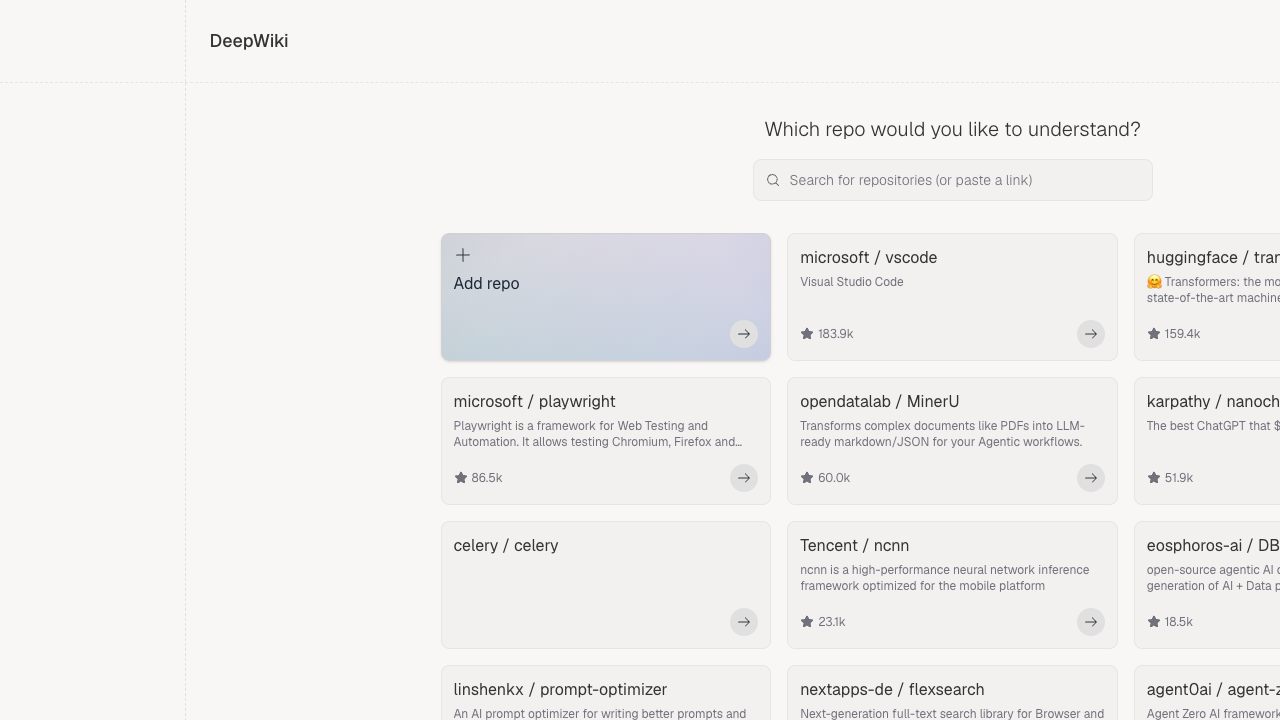Open the eosphoros-ai repo title
1280x720 pixels.
1213,546
